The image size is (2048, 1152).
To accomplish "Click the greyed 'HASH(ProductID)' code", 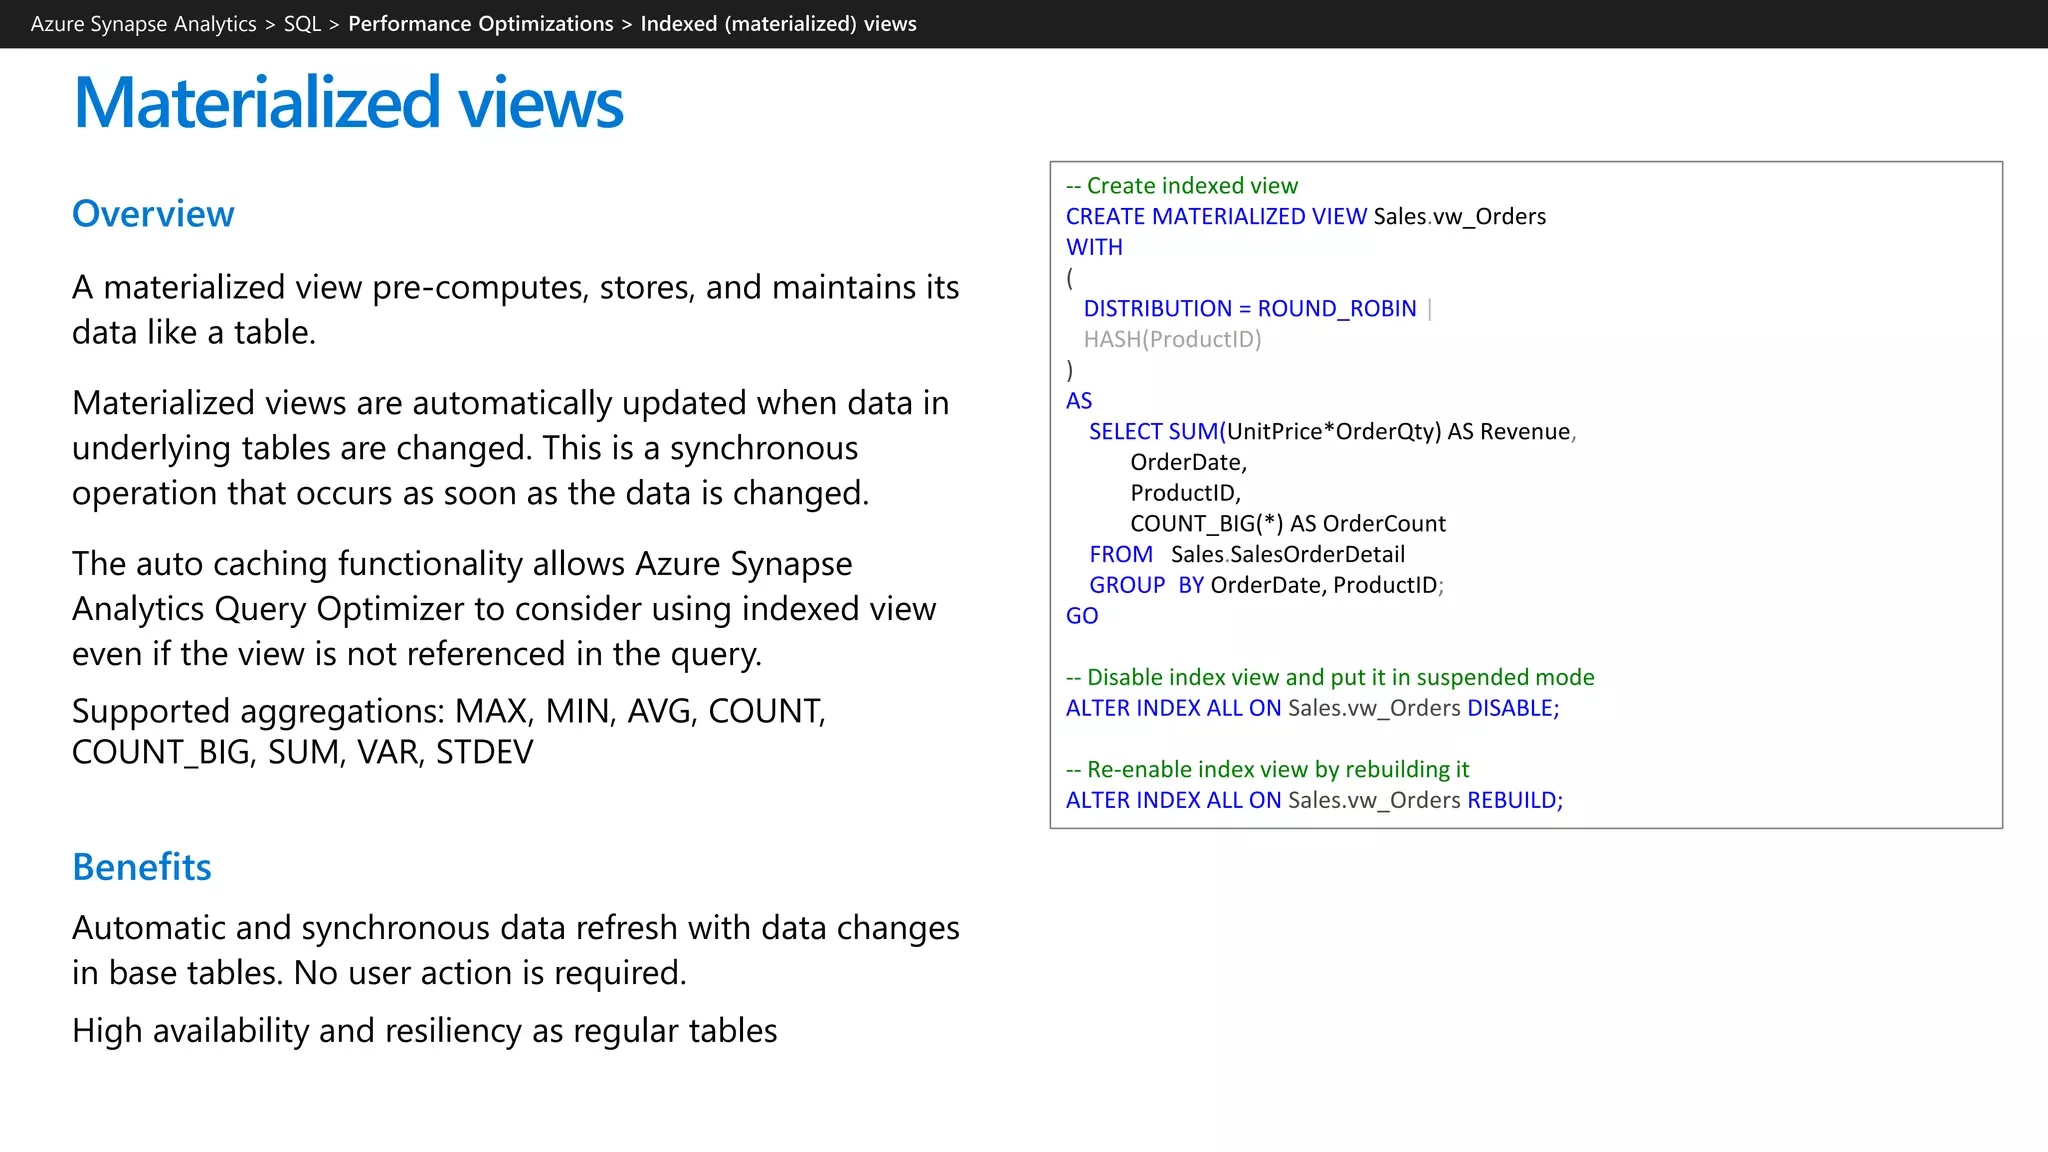I will coord(1172,340).
